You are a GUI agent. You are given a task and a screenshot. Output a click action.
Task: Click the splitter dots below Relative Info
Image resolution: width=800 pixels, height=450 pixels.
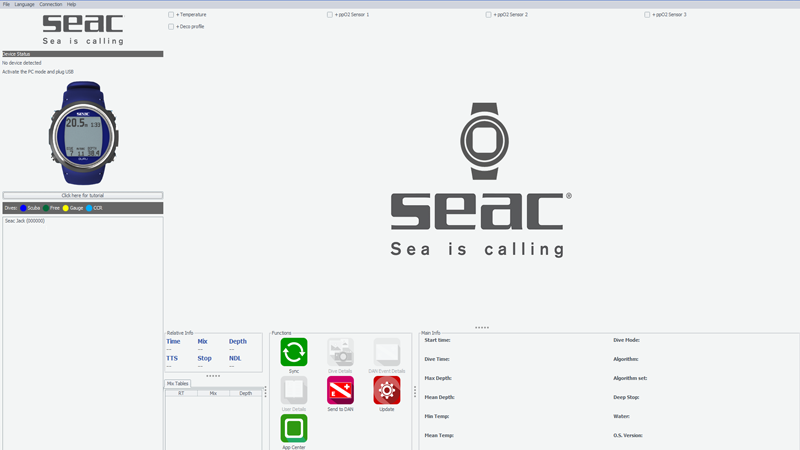pyautogui.click(x=213, y=376)
